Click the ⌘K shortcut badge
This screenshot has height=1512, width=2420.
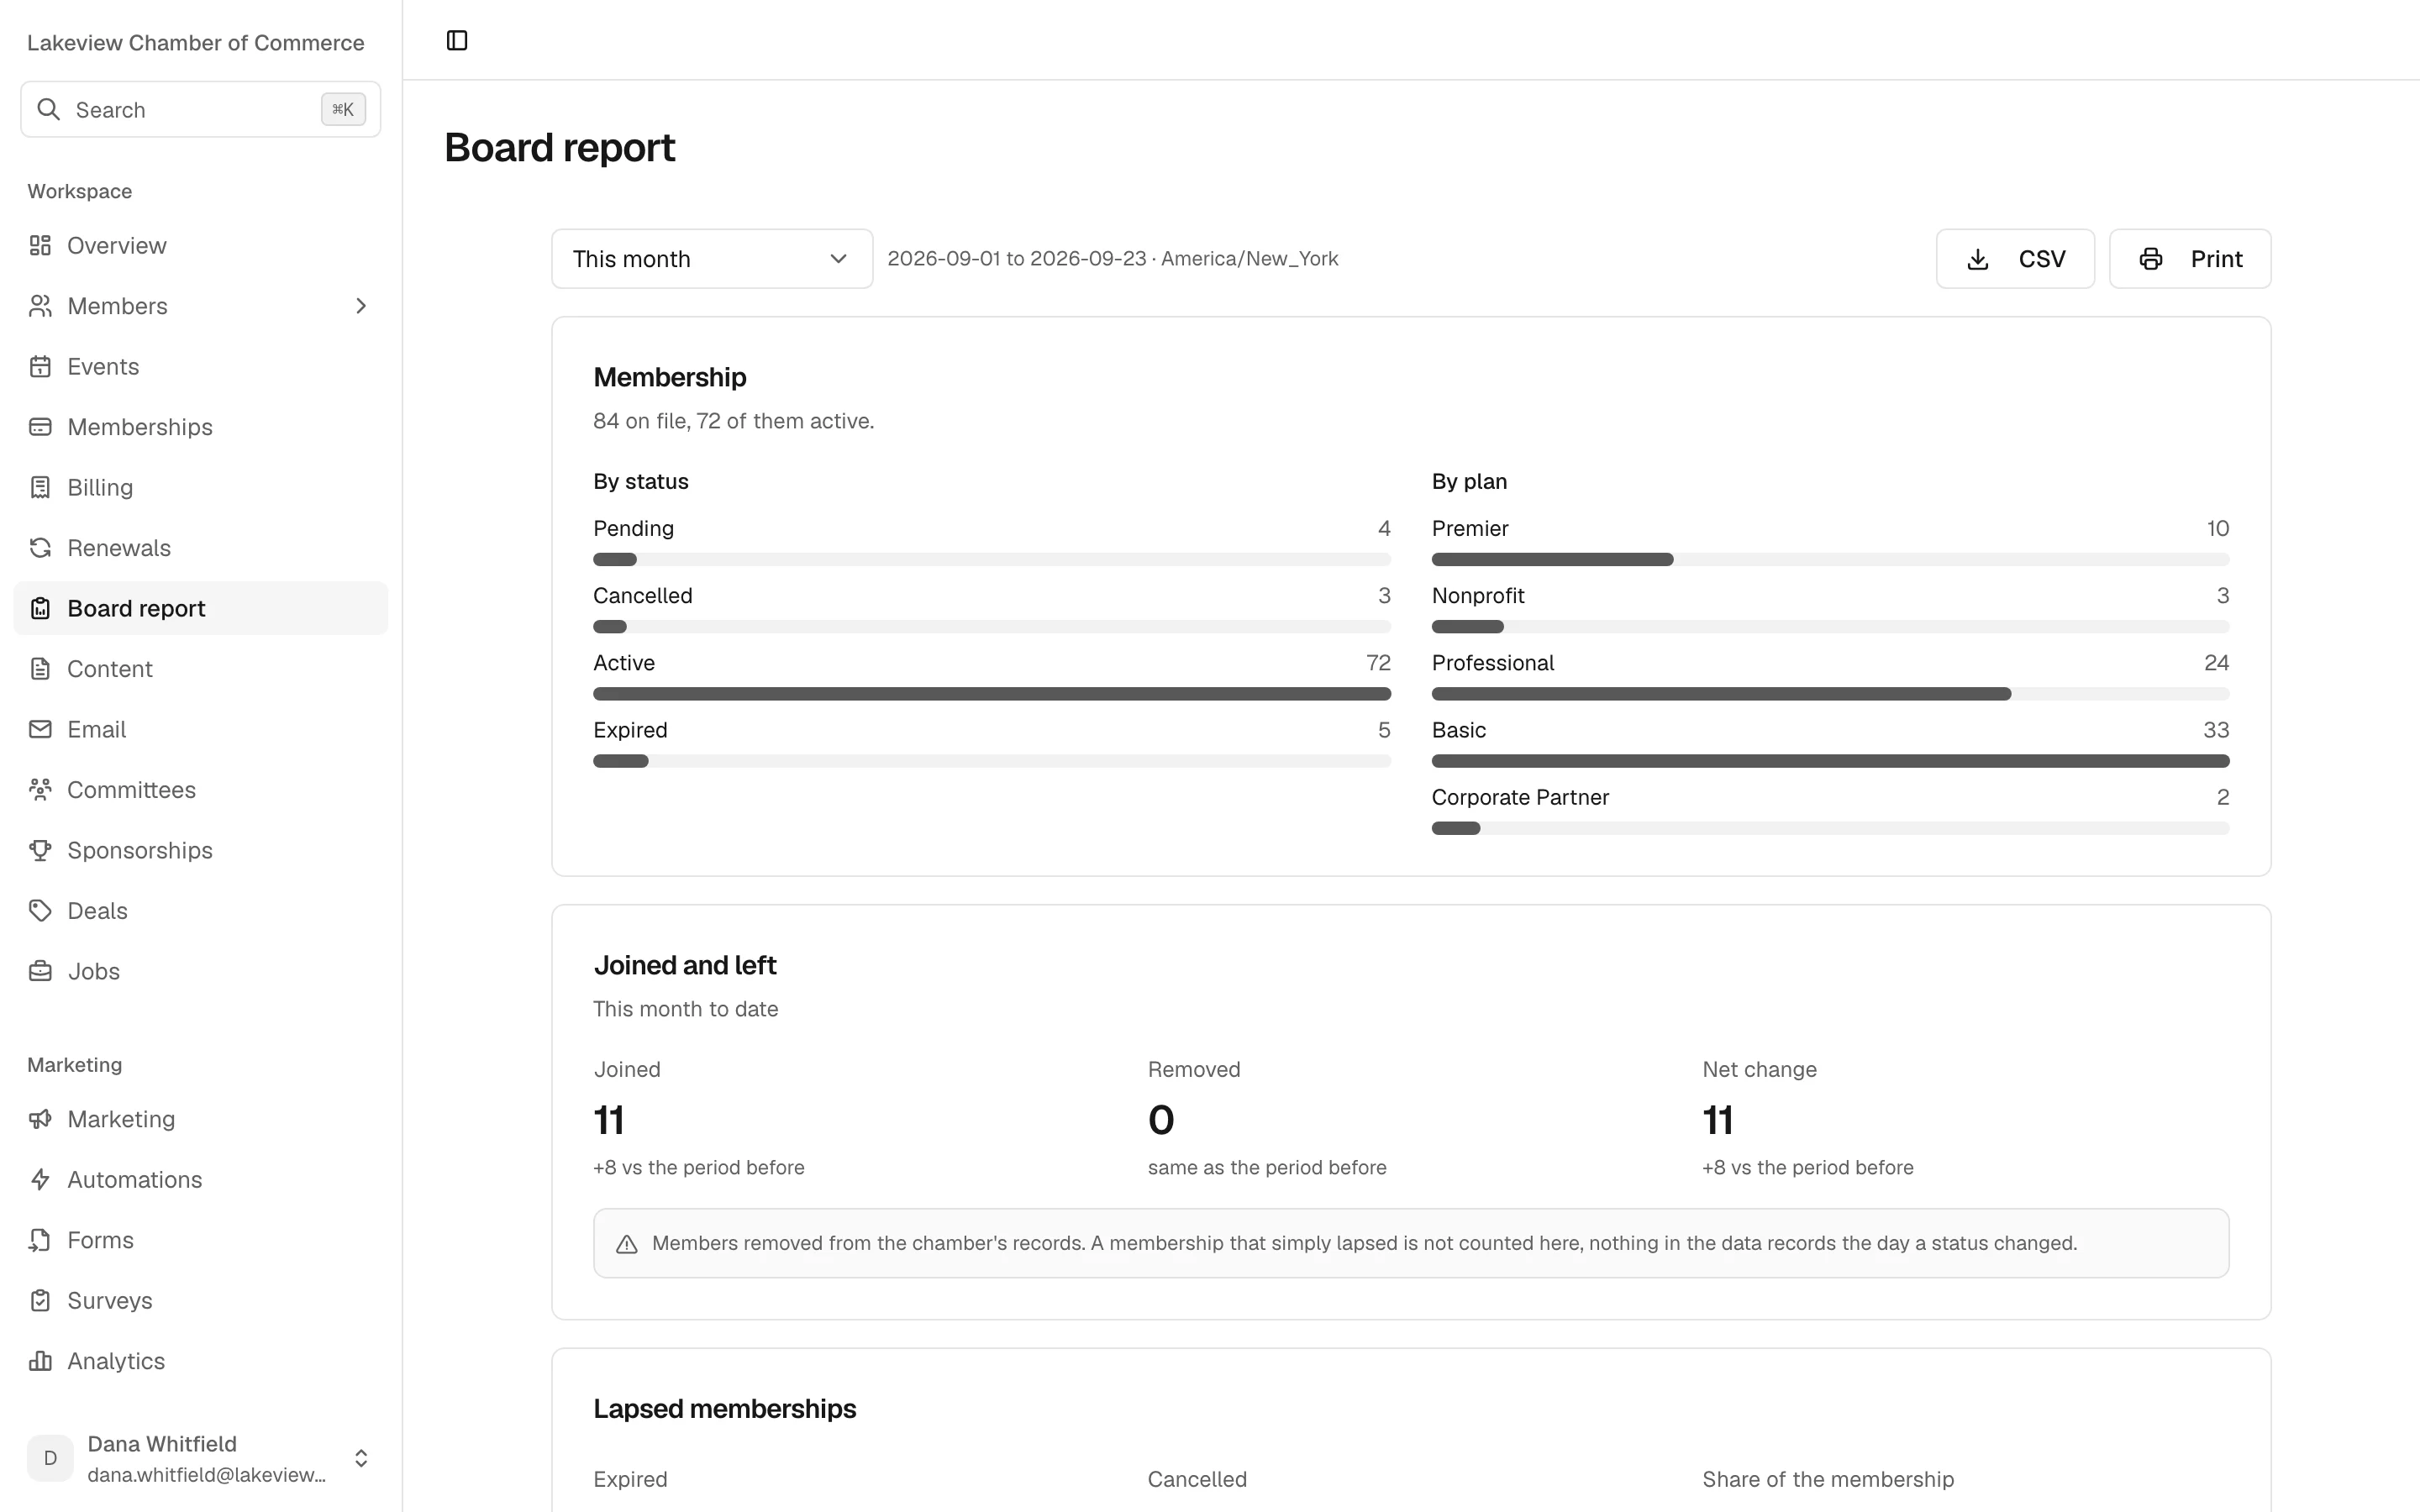point(343,109)
